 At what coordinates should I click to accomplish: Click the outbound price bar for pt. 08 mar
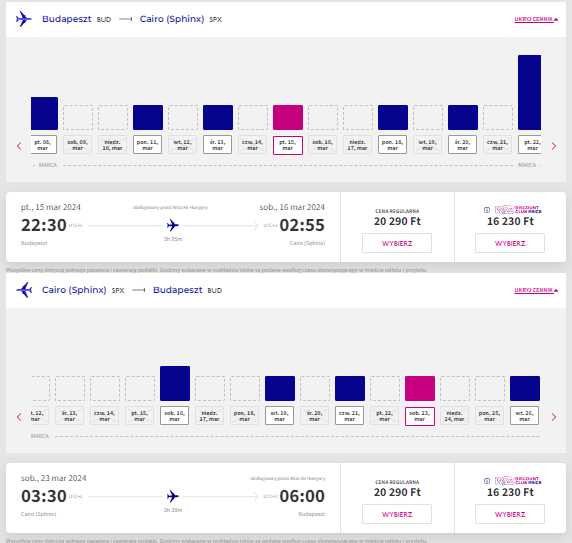point(44,113)
